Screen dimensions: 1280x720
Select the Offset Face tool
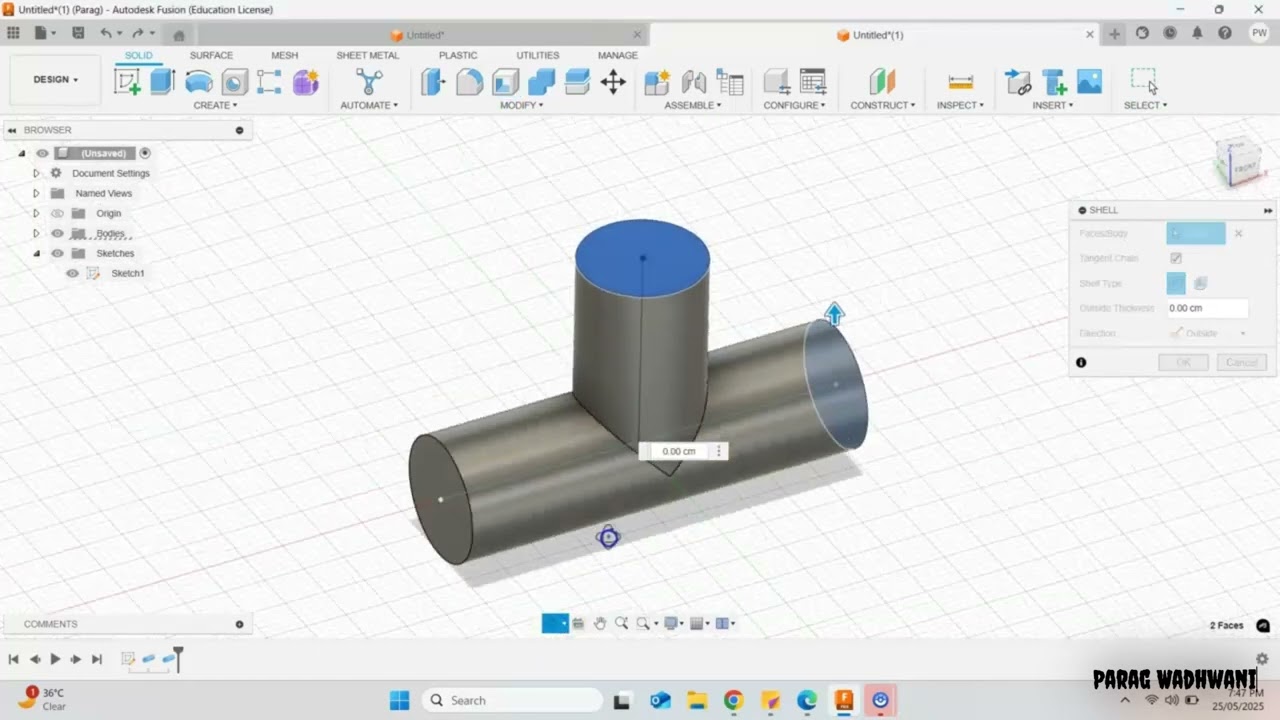point(577,82)
